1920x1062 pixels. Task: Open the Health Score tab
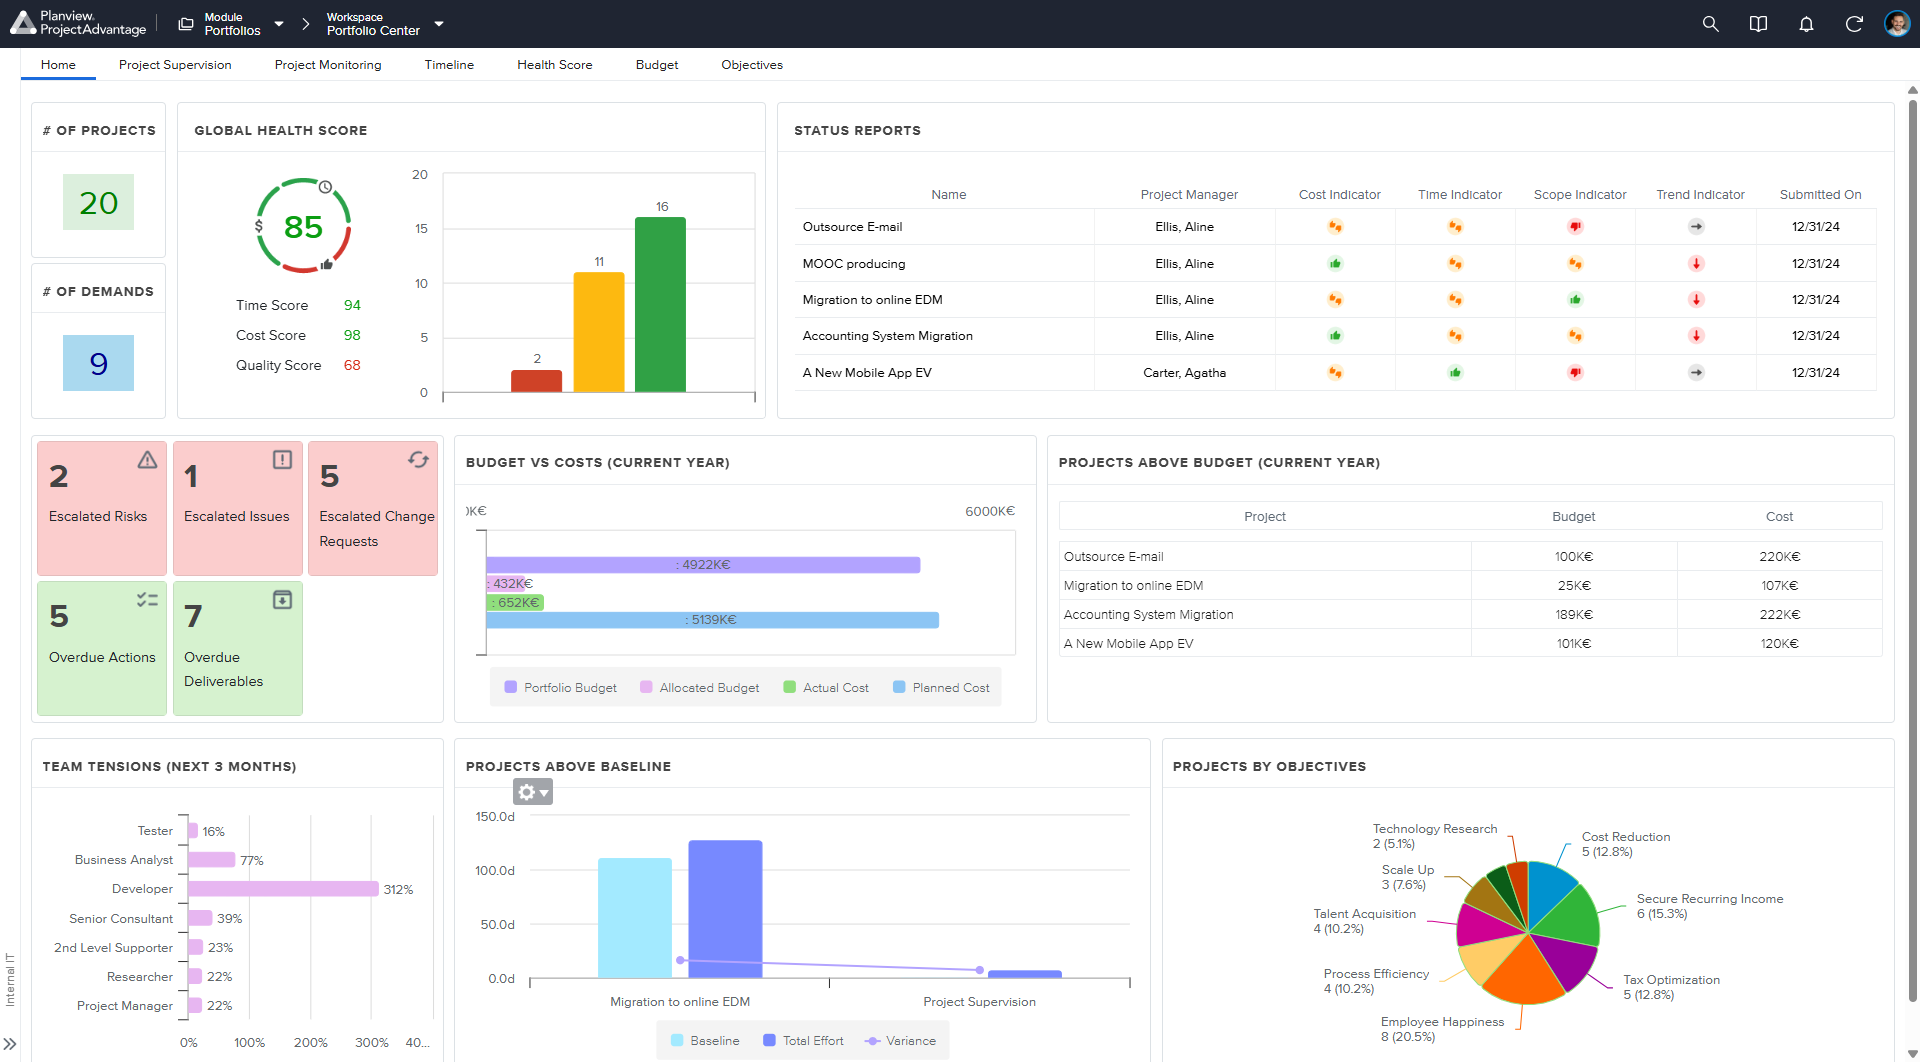click(x=555, y=65)
